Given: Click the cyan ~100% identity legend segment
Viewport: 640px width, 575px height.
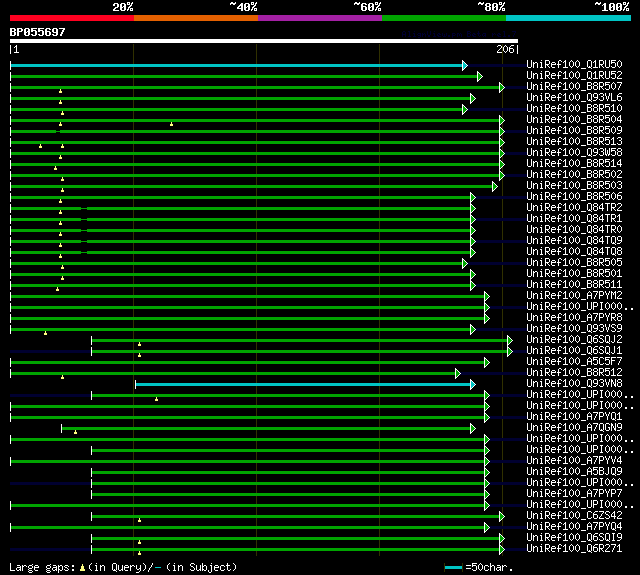Looking at the screenshot, I should tap(569, 18).
